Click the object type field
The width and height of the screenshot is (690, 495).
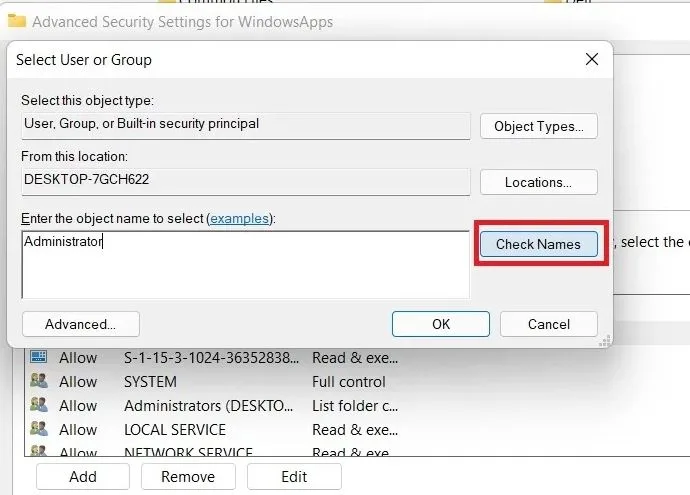(246, 126)
